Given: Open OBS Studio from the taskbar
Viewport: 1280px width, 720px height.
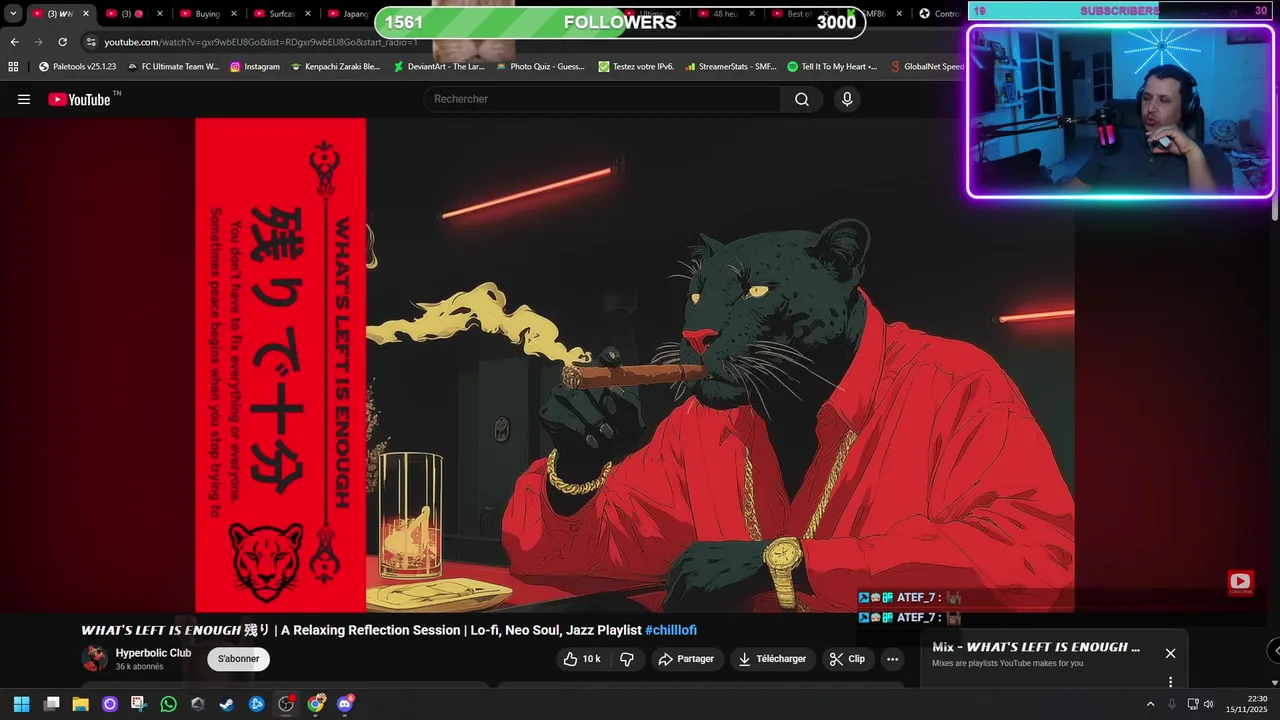Looking at the screenshot, I should tap(286, 704).
